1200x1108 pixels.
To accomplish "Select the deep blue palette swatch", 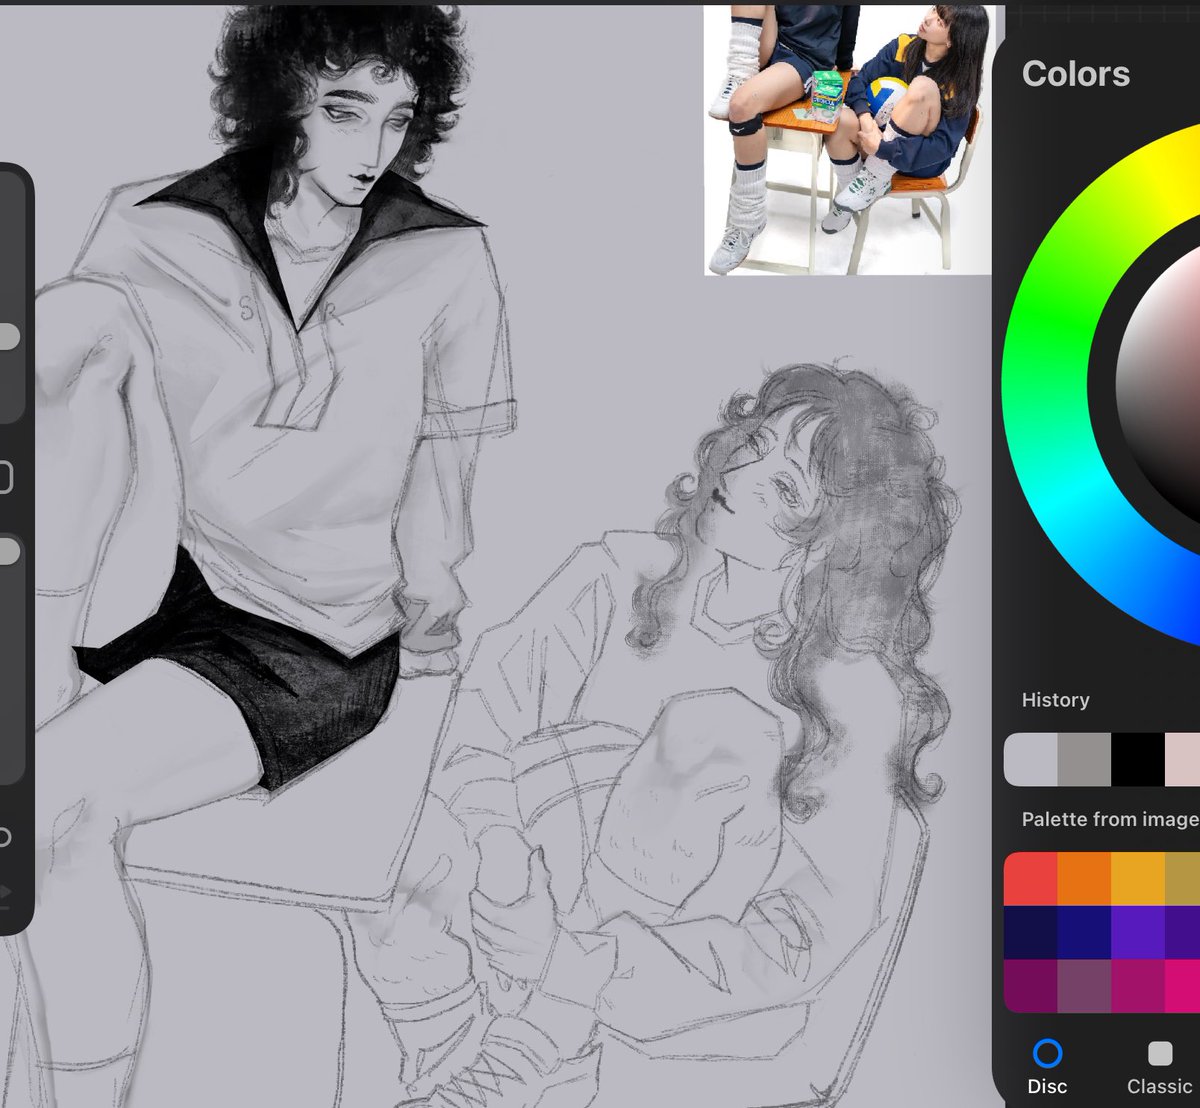I will coord(1084,933).
